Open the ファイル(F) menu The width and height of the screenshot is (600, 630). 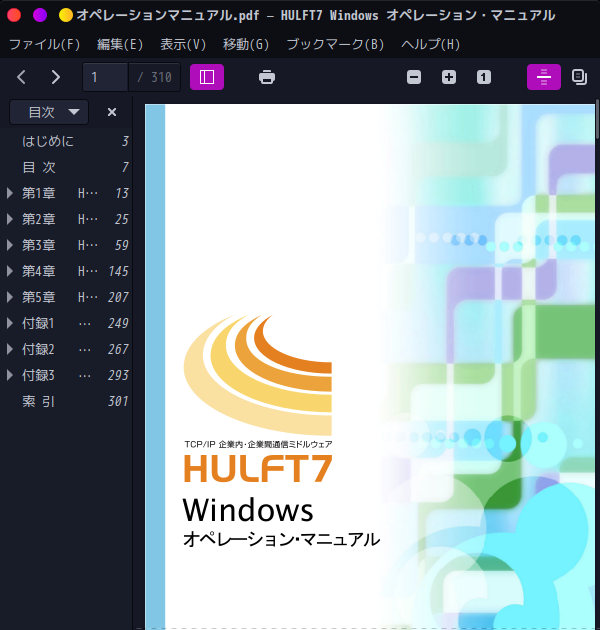coord(45,44)
